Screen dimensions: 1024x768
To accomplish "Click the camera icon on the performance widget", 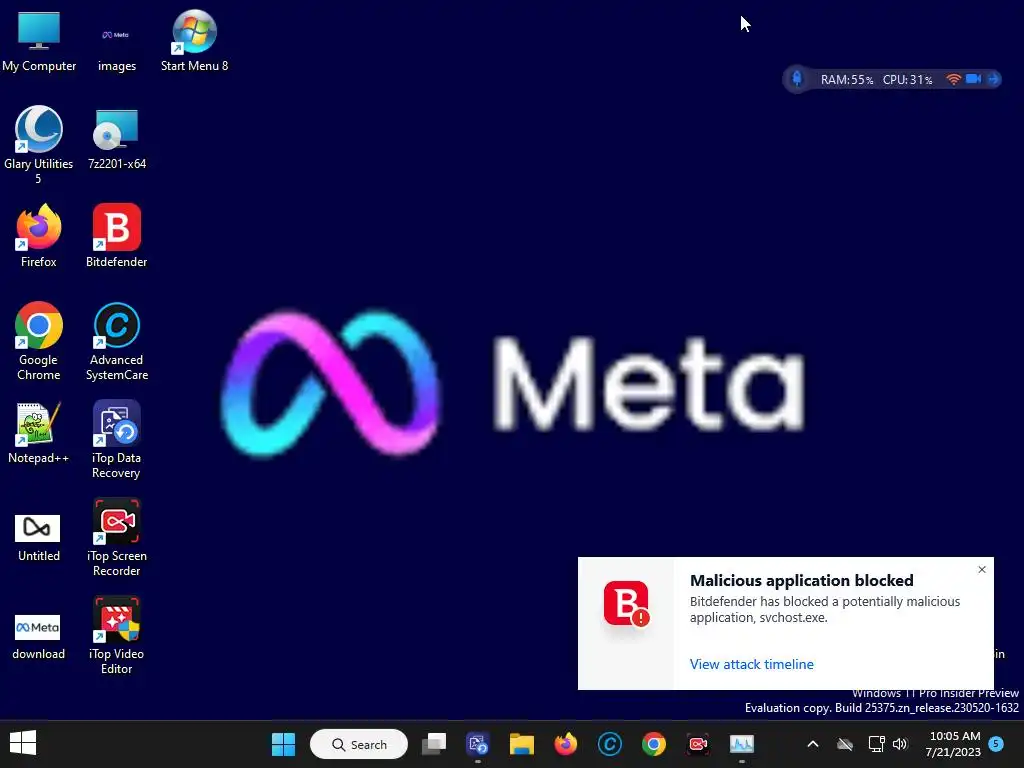I will tap(973, 79).
